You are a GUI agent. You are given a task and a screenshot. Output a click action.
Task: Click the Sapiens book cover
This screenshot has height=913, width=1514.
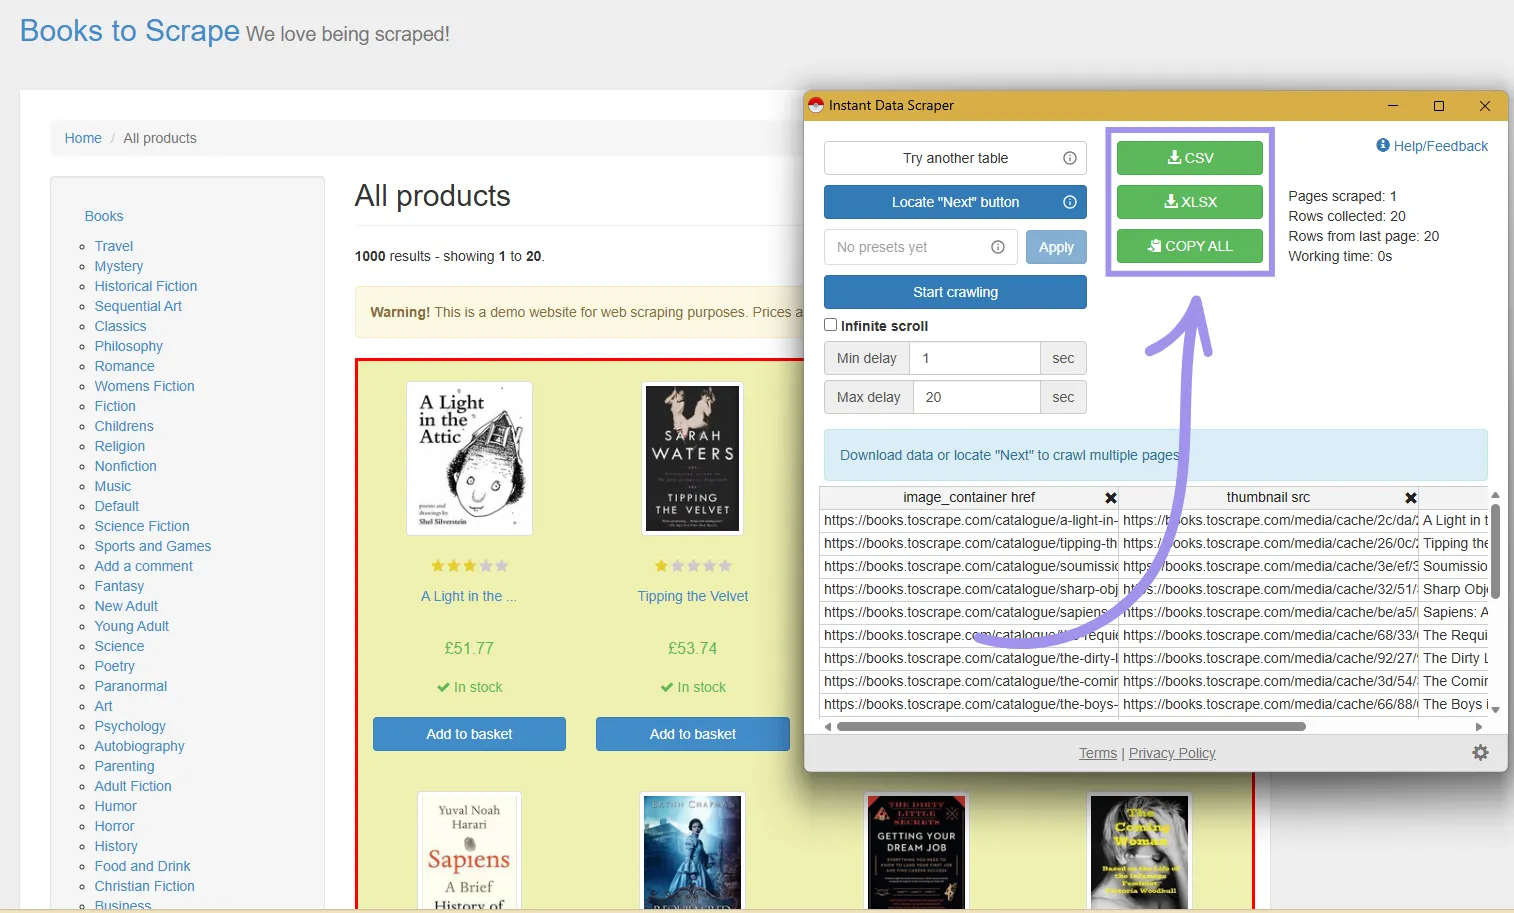click(469, 852)
